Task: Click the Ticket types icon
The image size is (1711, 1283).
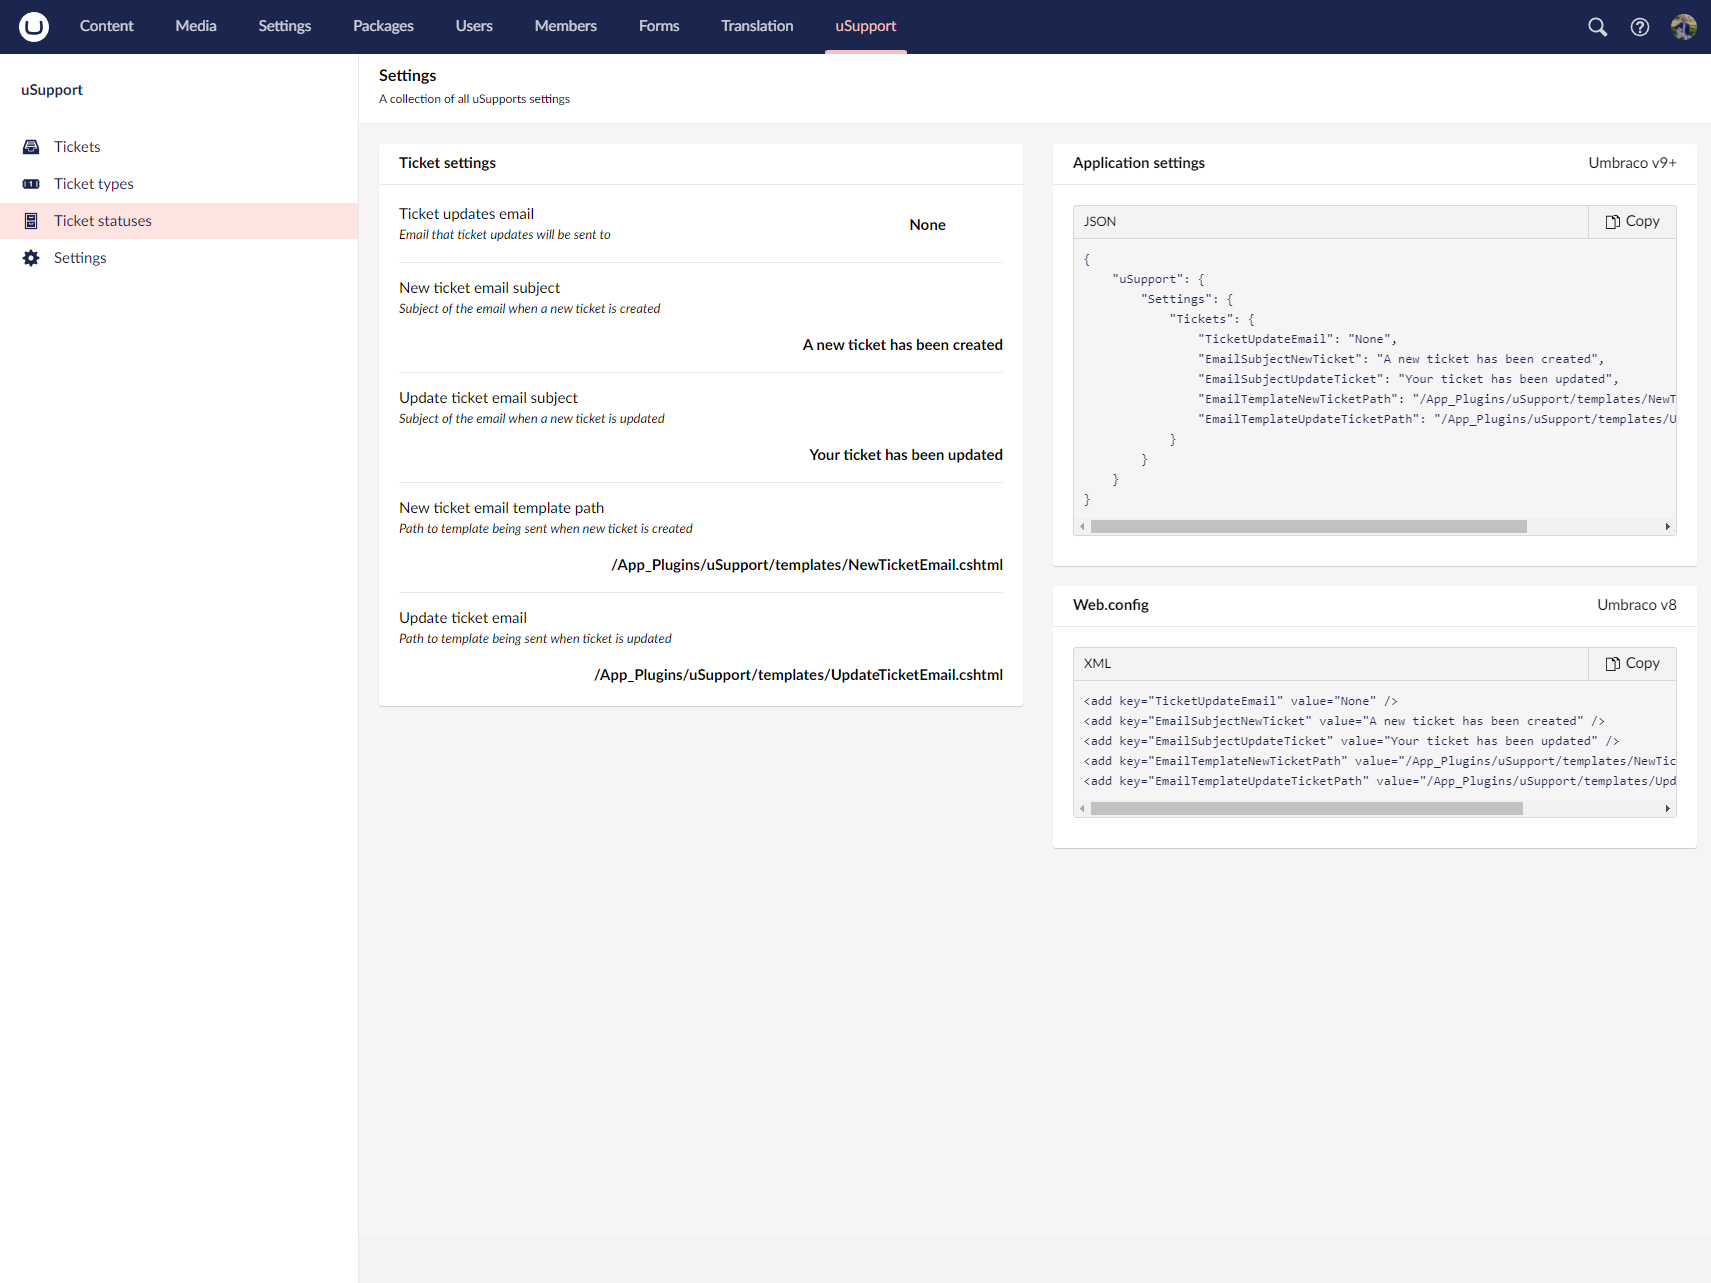Action: pyautogui.click(x=31, y=184)
